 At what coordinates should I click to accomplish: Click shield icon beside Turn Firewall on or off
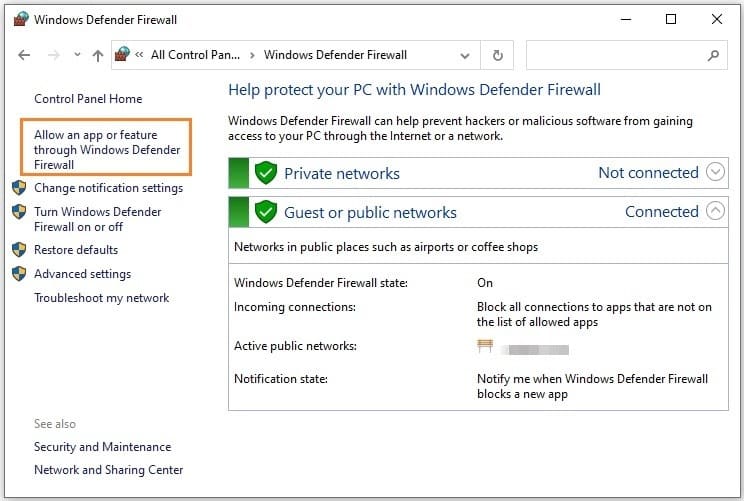[x=19, y=211]
